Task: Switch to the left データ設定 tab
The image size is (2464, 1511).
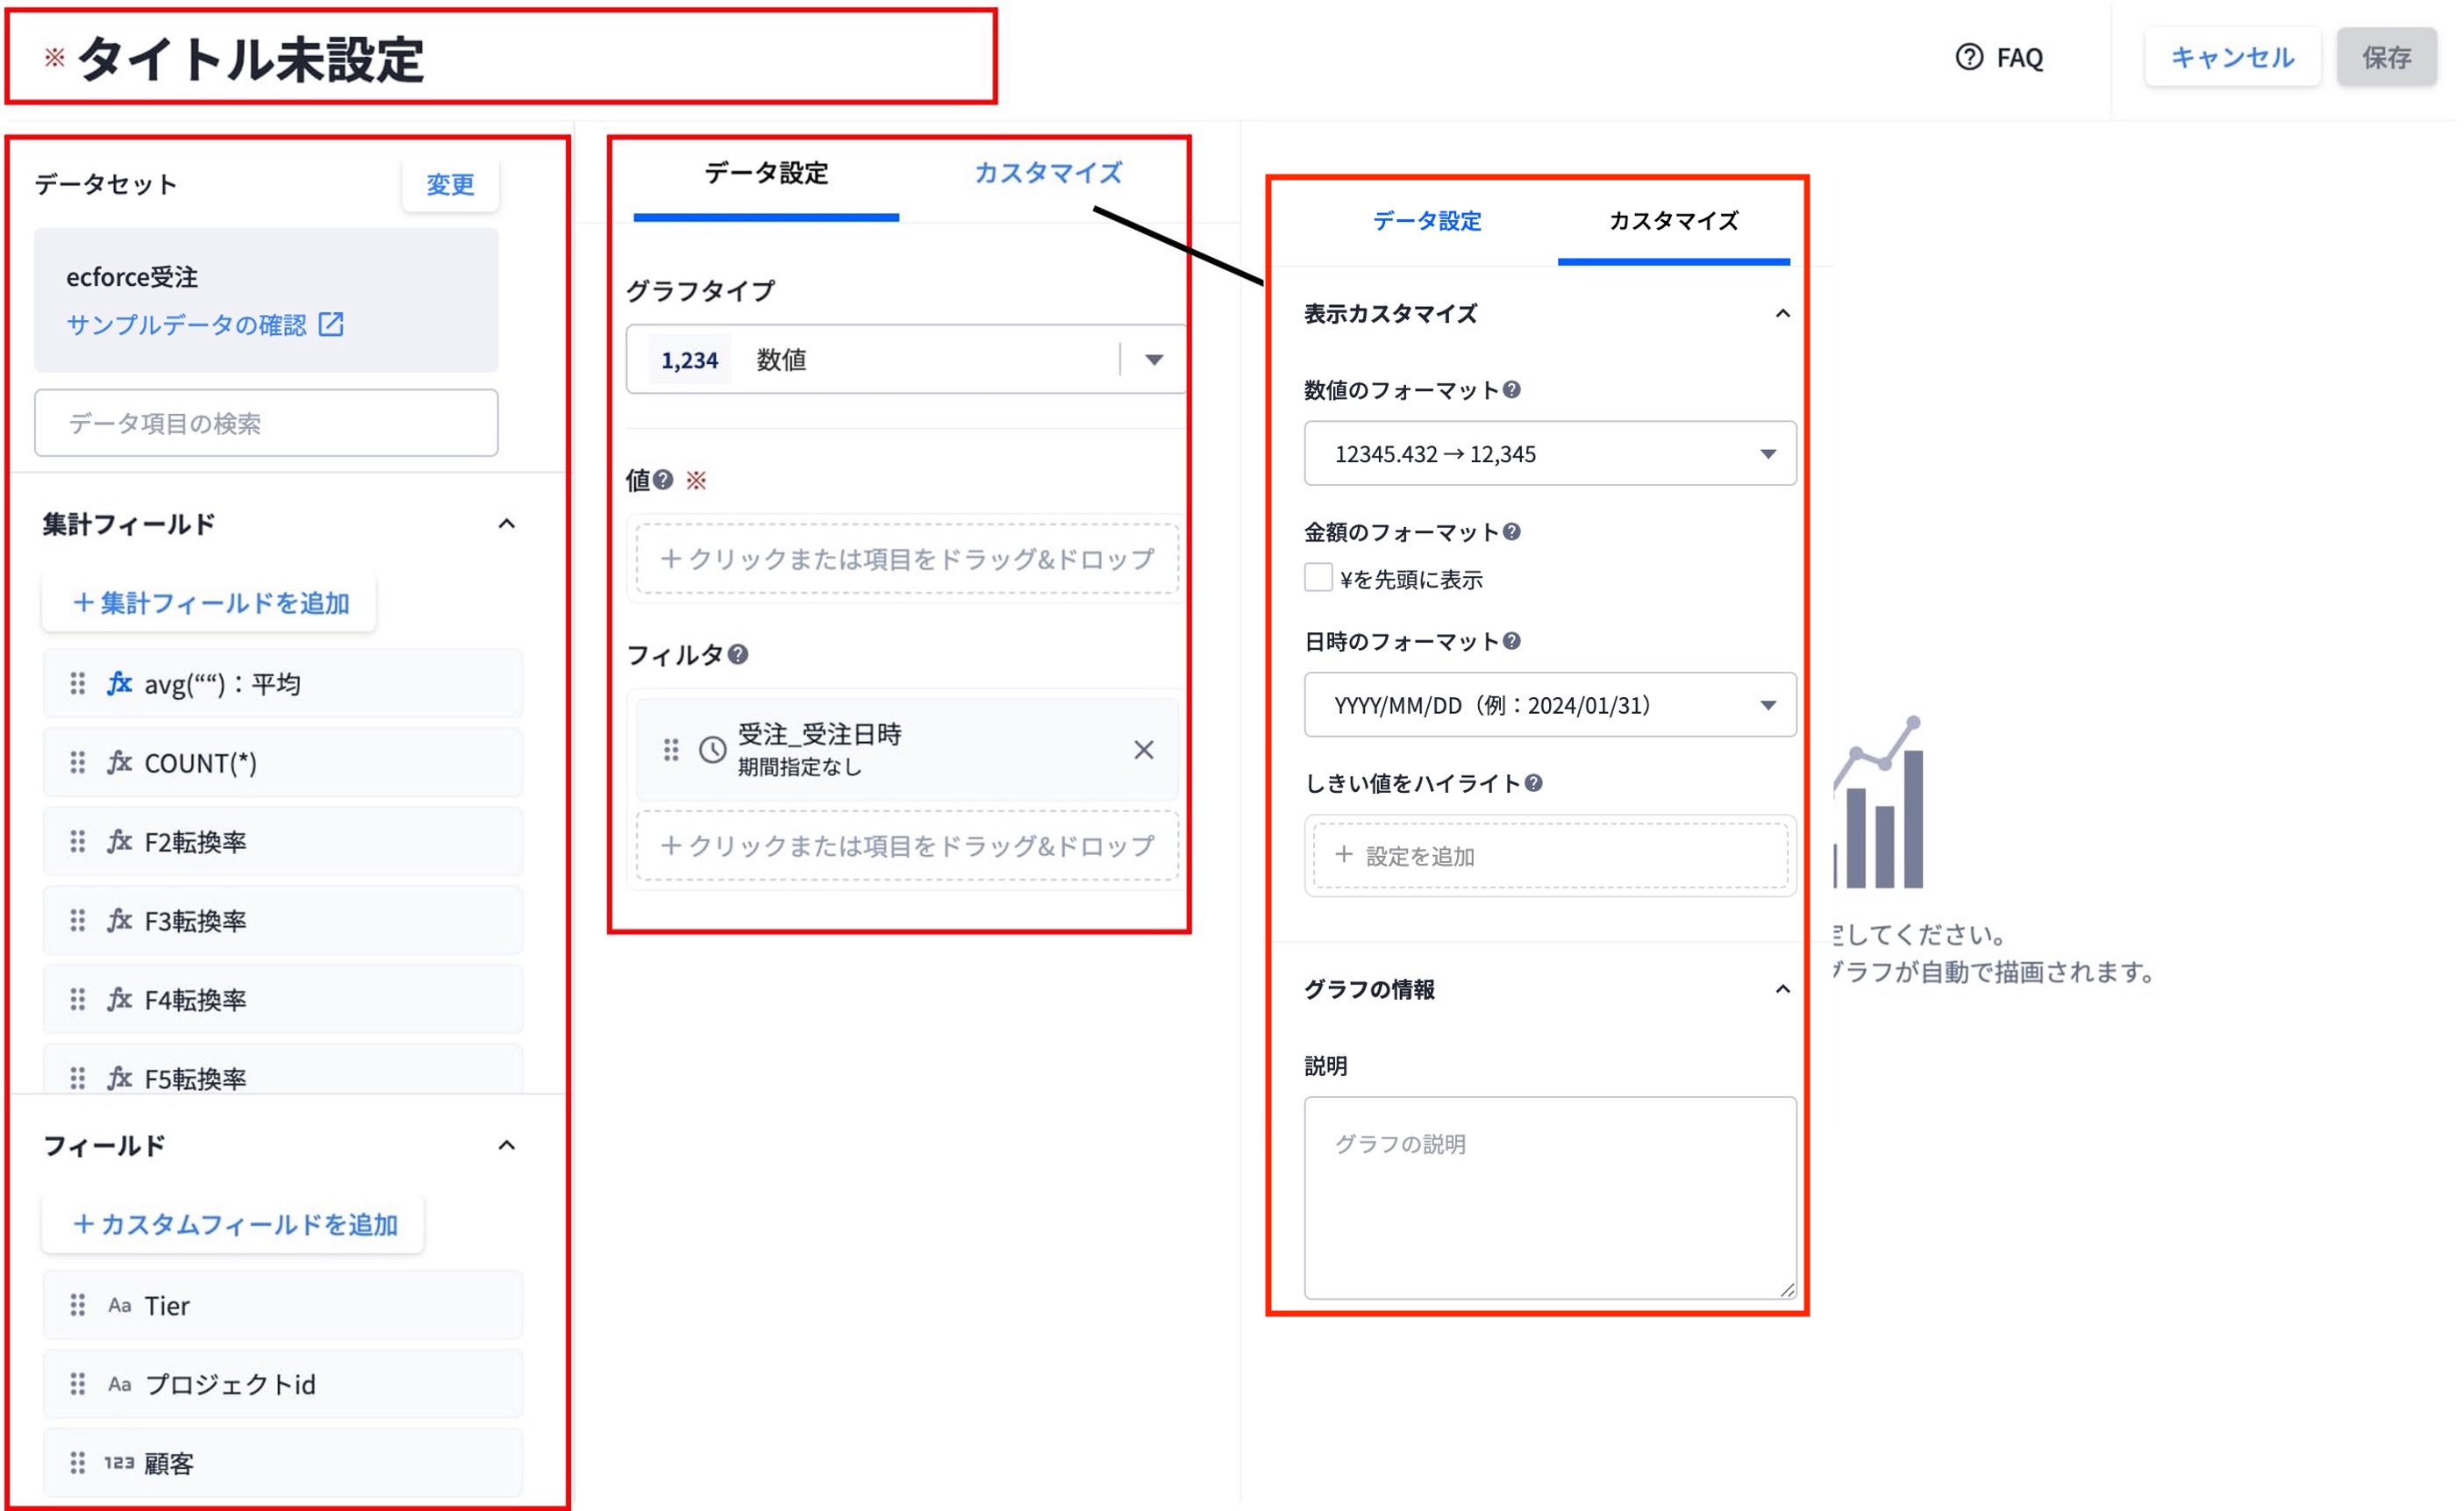Action: tap(766, 174)
